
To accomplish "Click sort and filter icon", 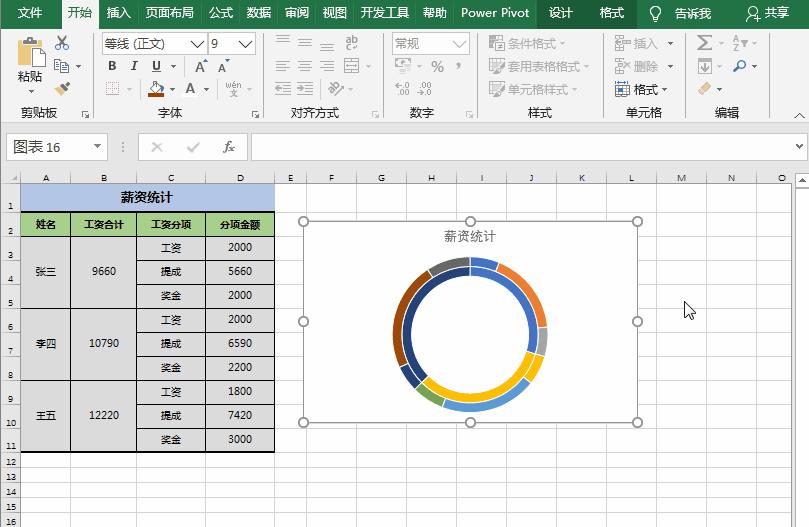I will [x=740, y=43].
